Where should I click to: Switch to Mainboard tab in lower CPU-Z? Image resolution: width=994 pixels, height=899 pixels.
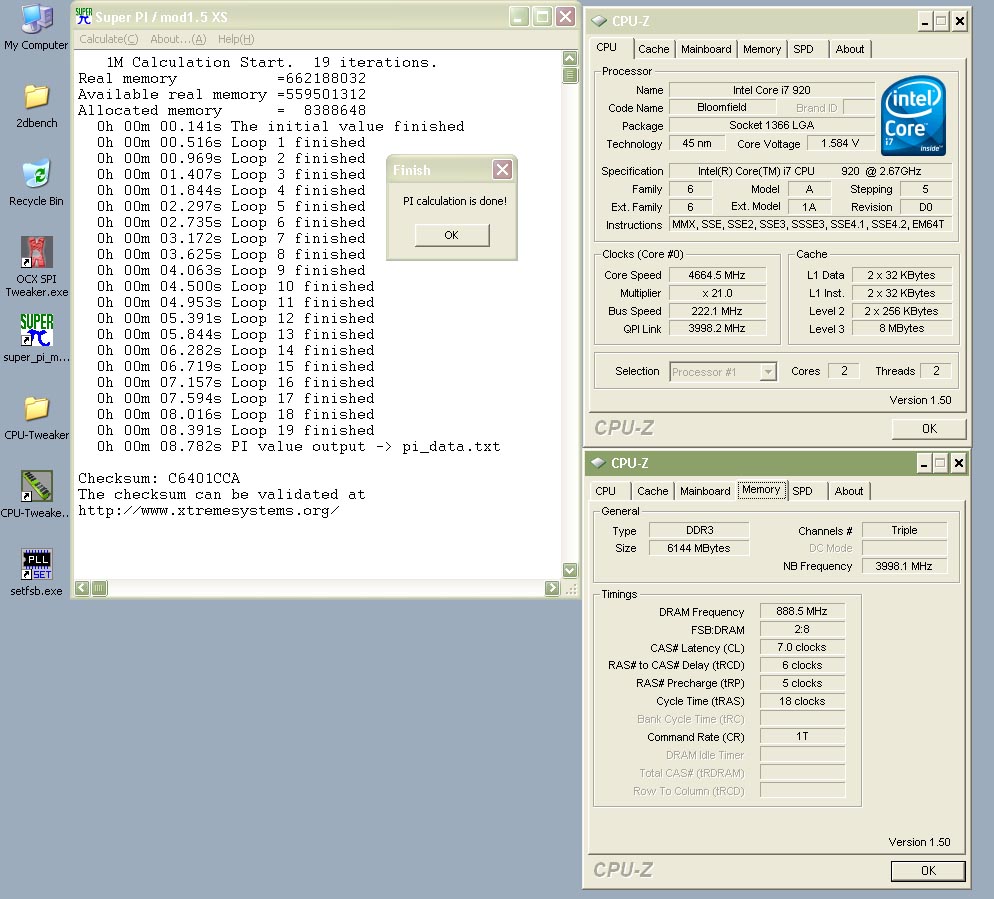[x=705, y=491]
